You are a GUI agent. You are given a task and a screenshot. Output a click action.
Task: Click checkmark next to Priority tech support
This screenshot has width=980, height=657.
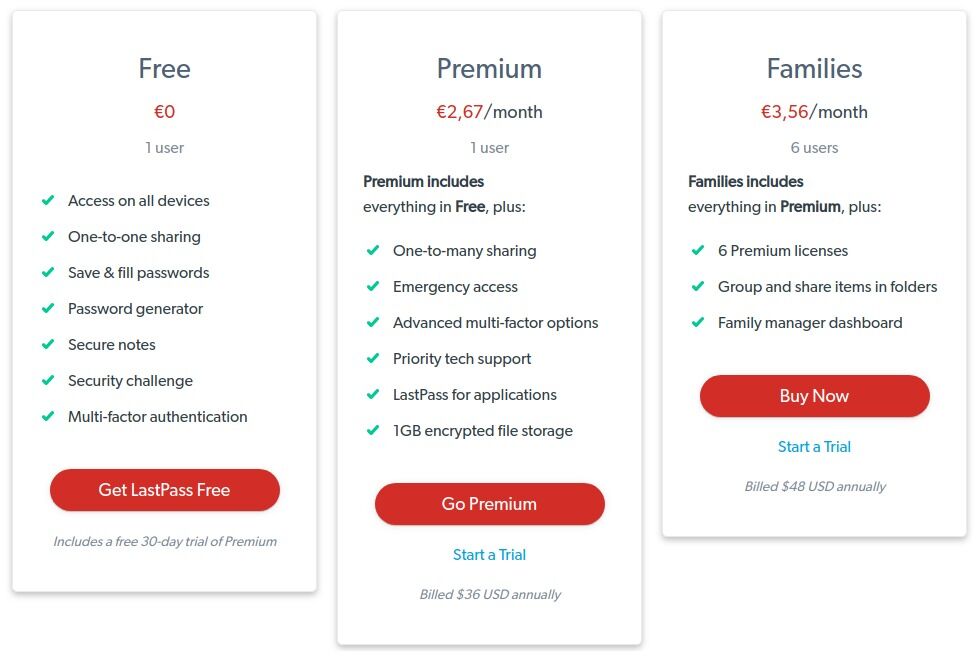[x=373, y=359]
